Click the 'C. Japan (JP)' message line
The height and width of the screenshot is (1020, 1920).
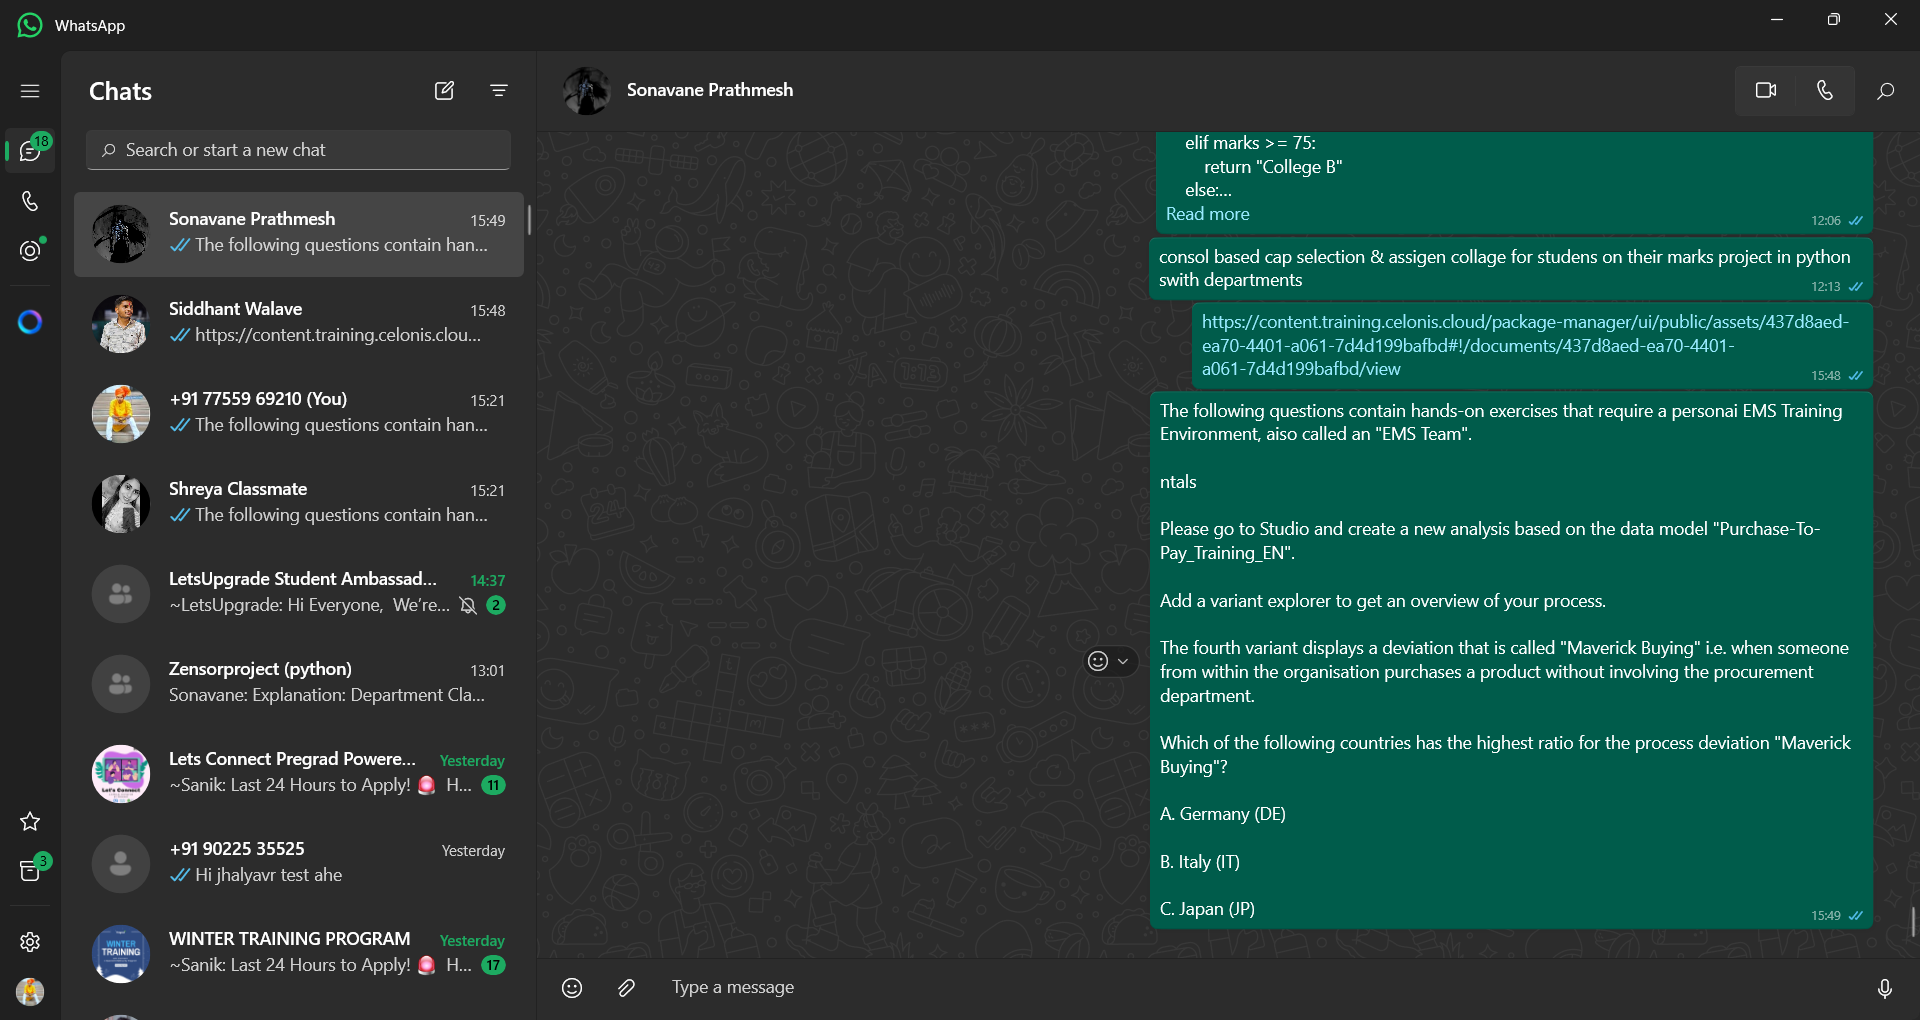(x=1207, y=909)
